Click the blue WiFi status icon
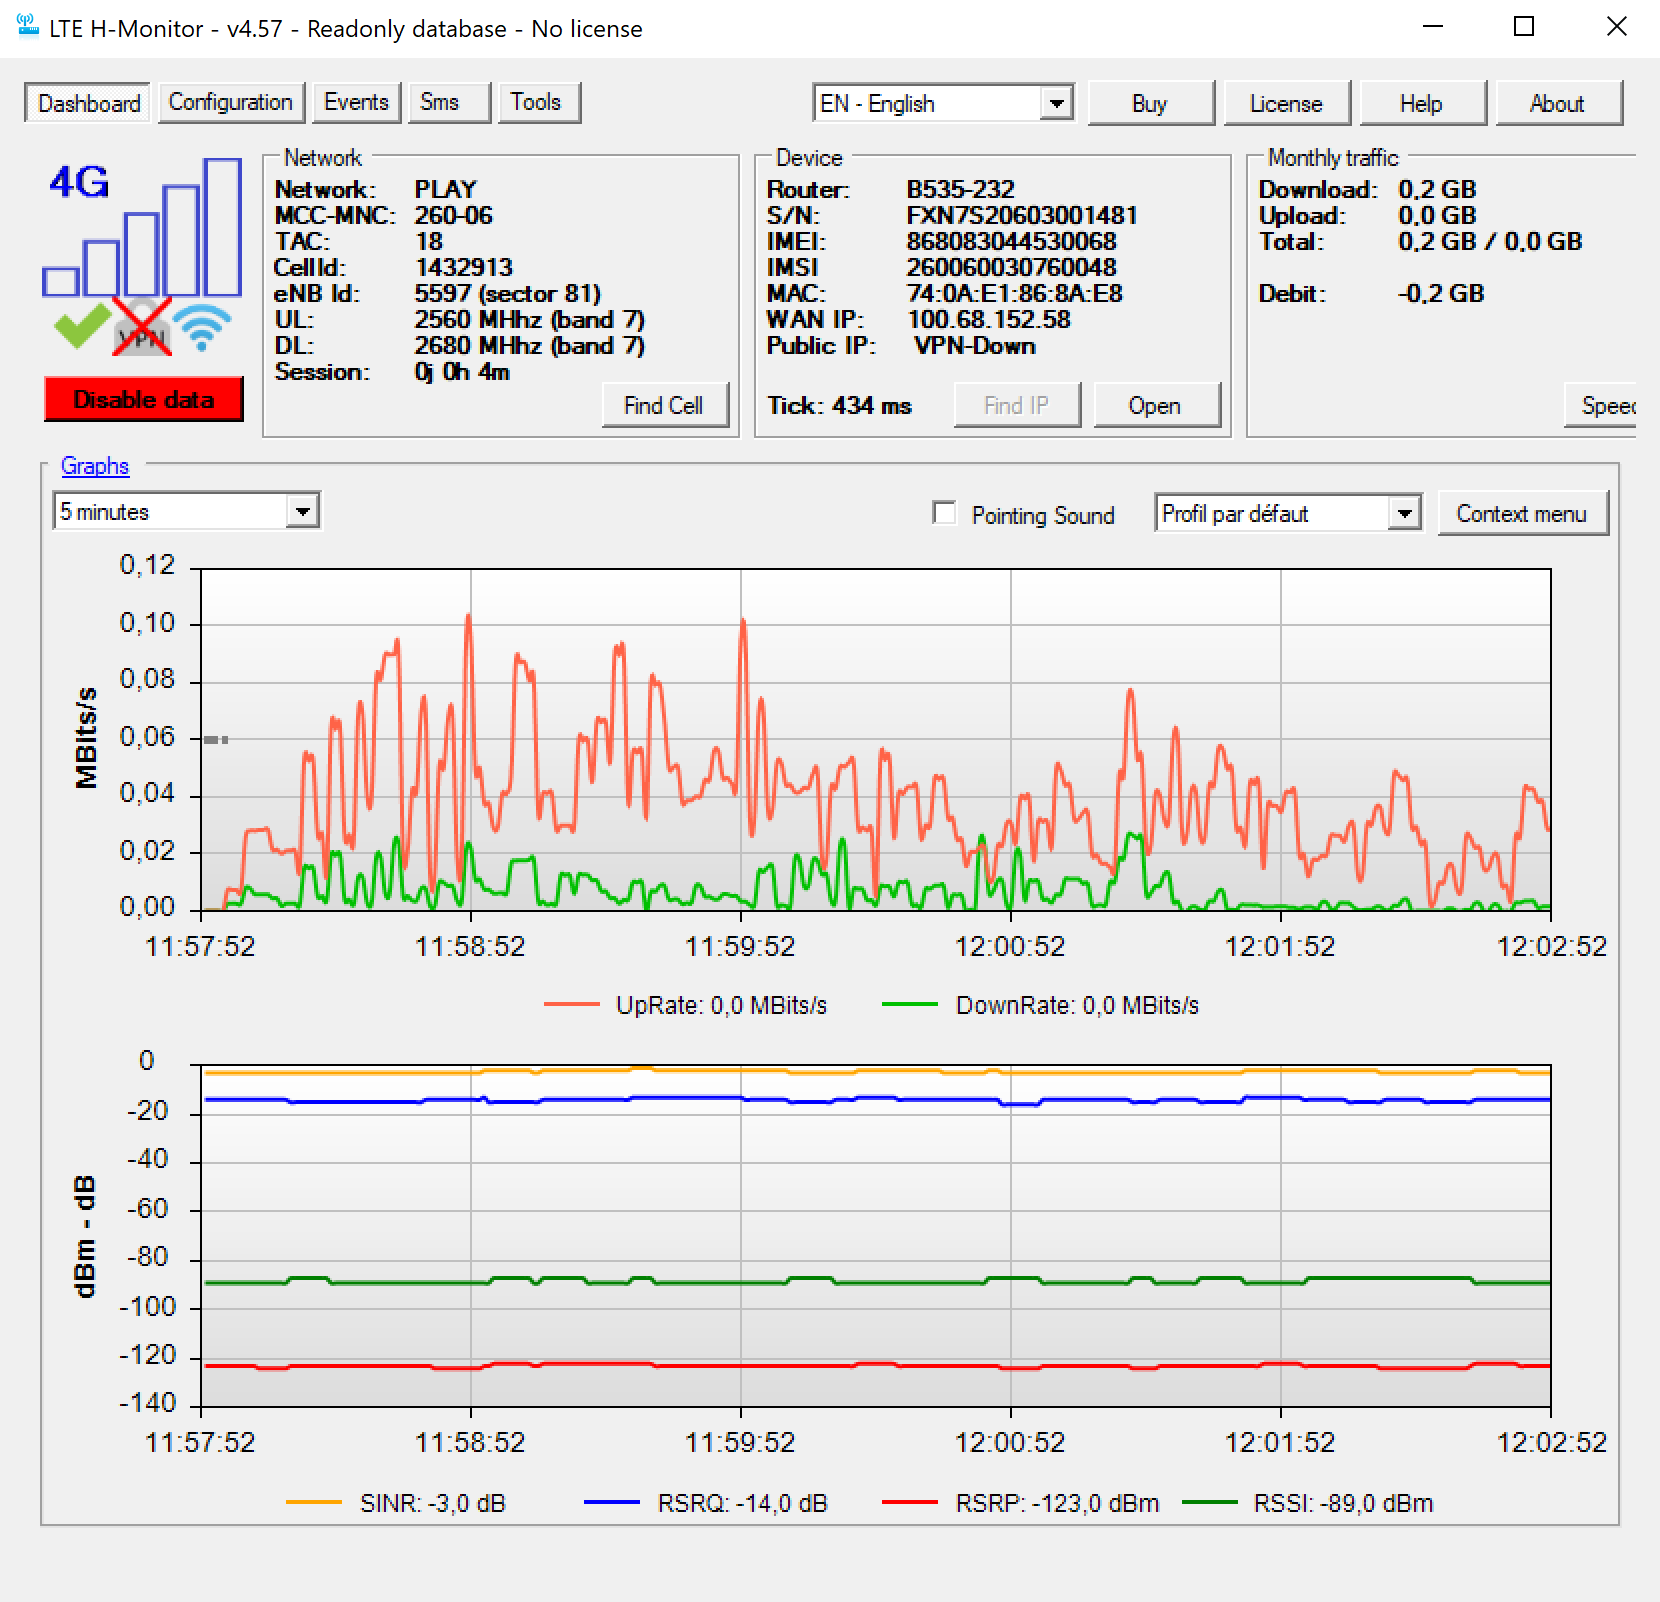The image size is (1660, 1602). (x=201, y=328)
